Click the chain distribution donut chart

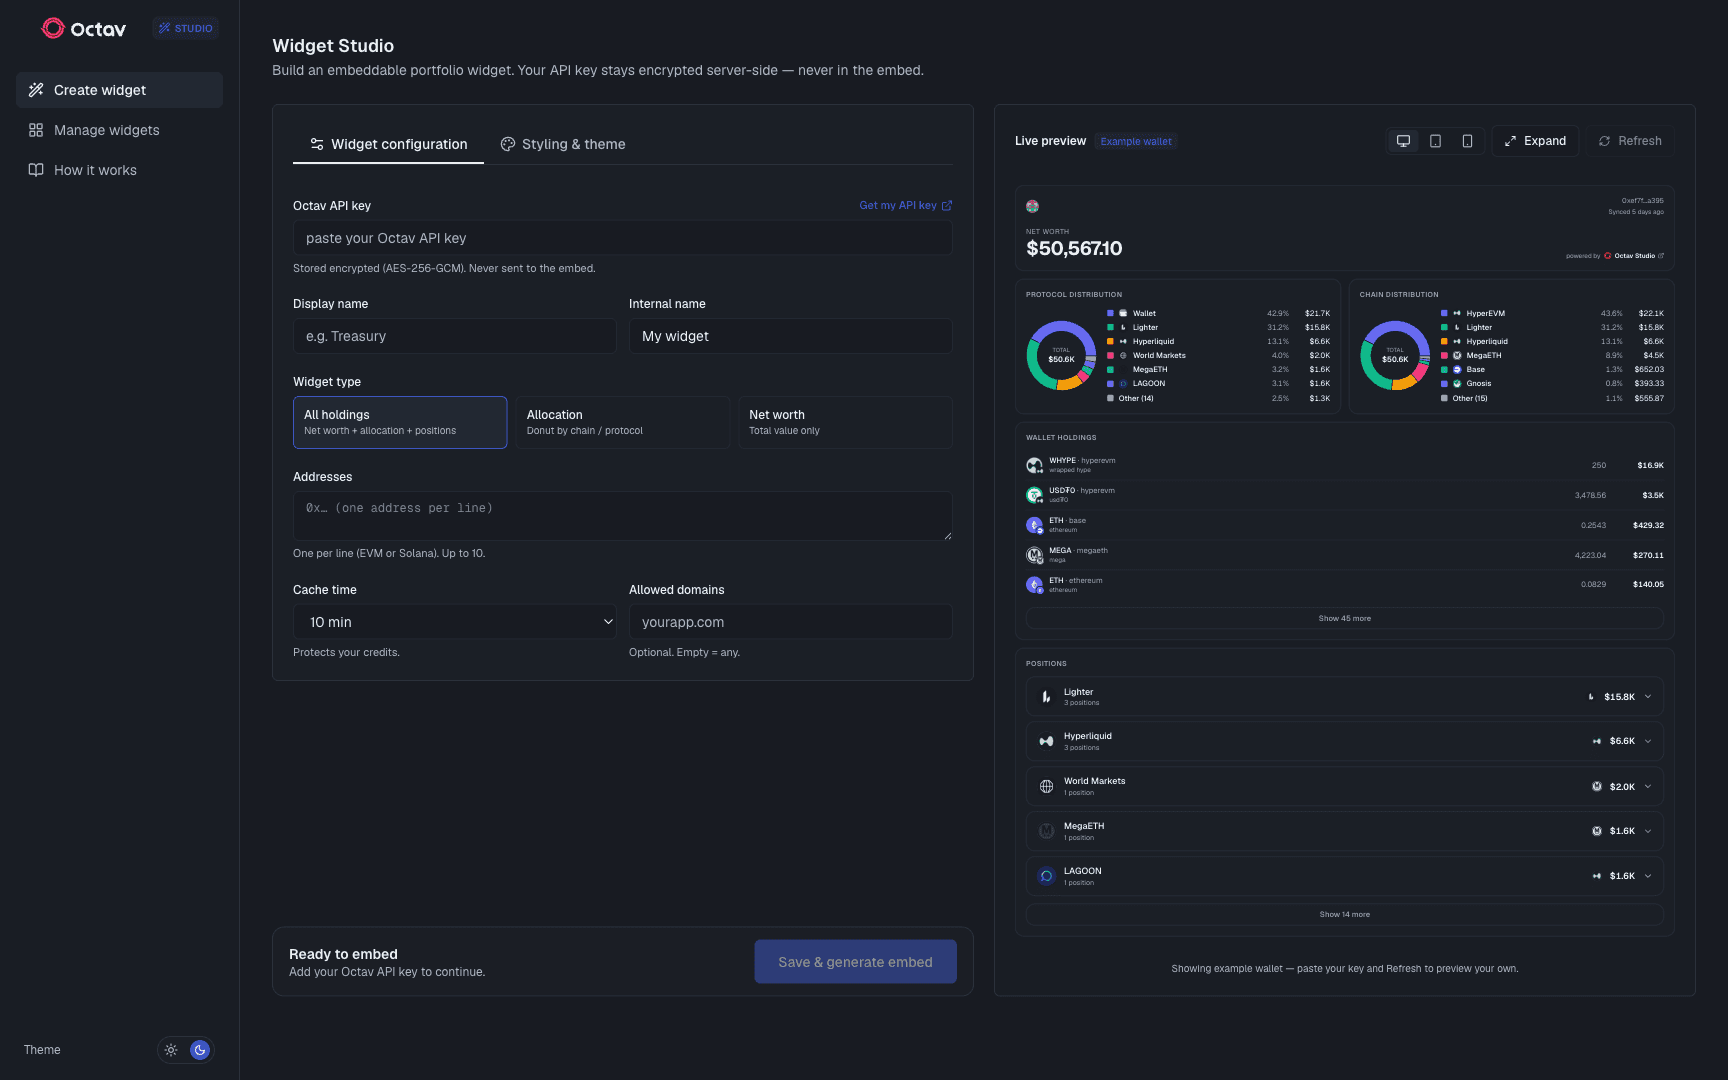[1395, 355]
